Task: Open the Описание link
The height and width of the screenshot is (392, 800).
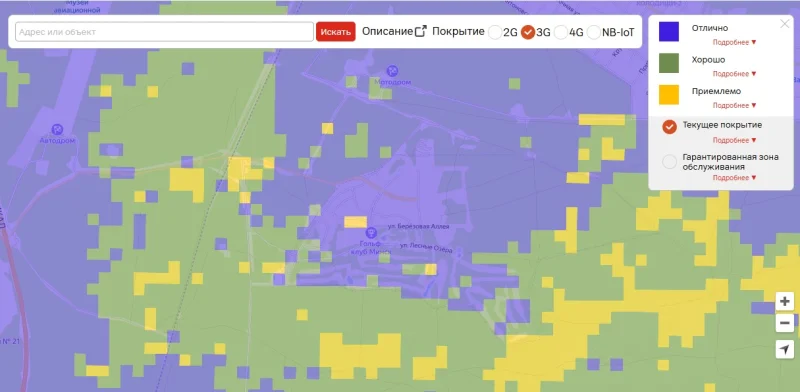Action: 387,31
